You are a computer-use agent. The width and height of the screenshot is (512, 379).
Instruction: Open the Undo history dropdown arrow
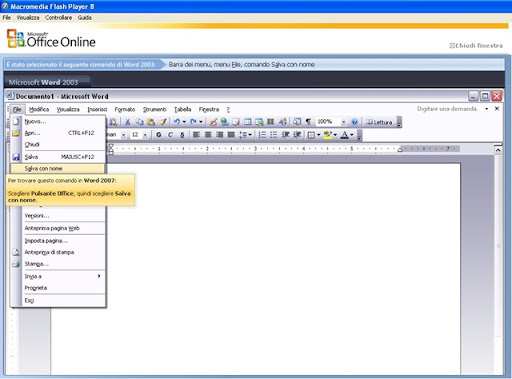(184, 122)
